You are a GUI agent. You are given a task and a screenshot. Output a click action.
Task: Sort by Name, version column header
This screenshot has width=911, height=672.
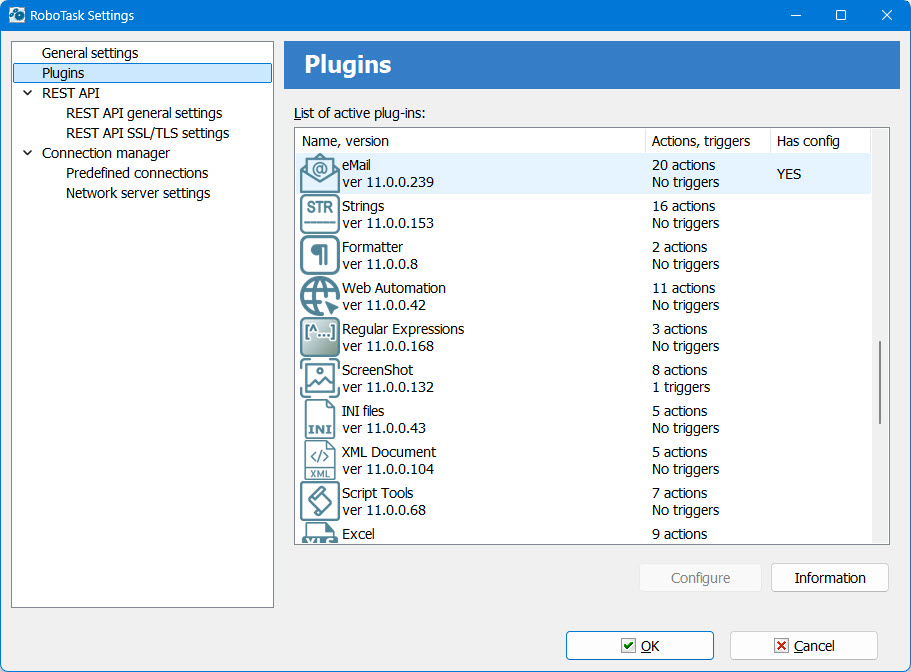(x=470, y=141)
